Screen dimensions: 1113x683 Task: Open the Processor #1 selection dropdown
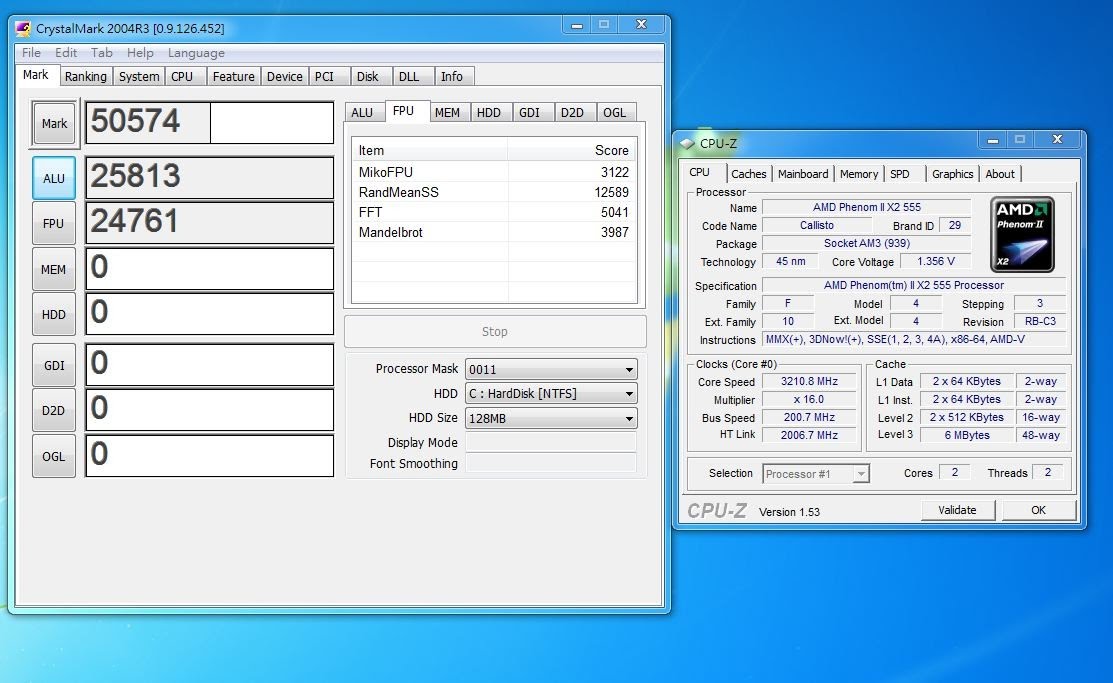(816, 474)
